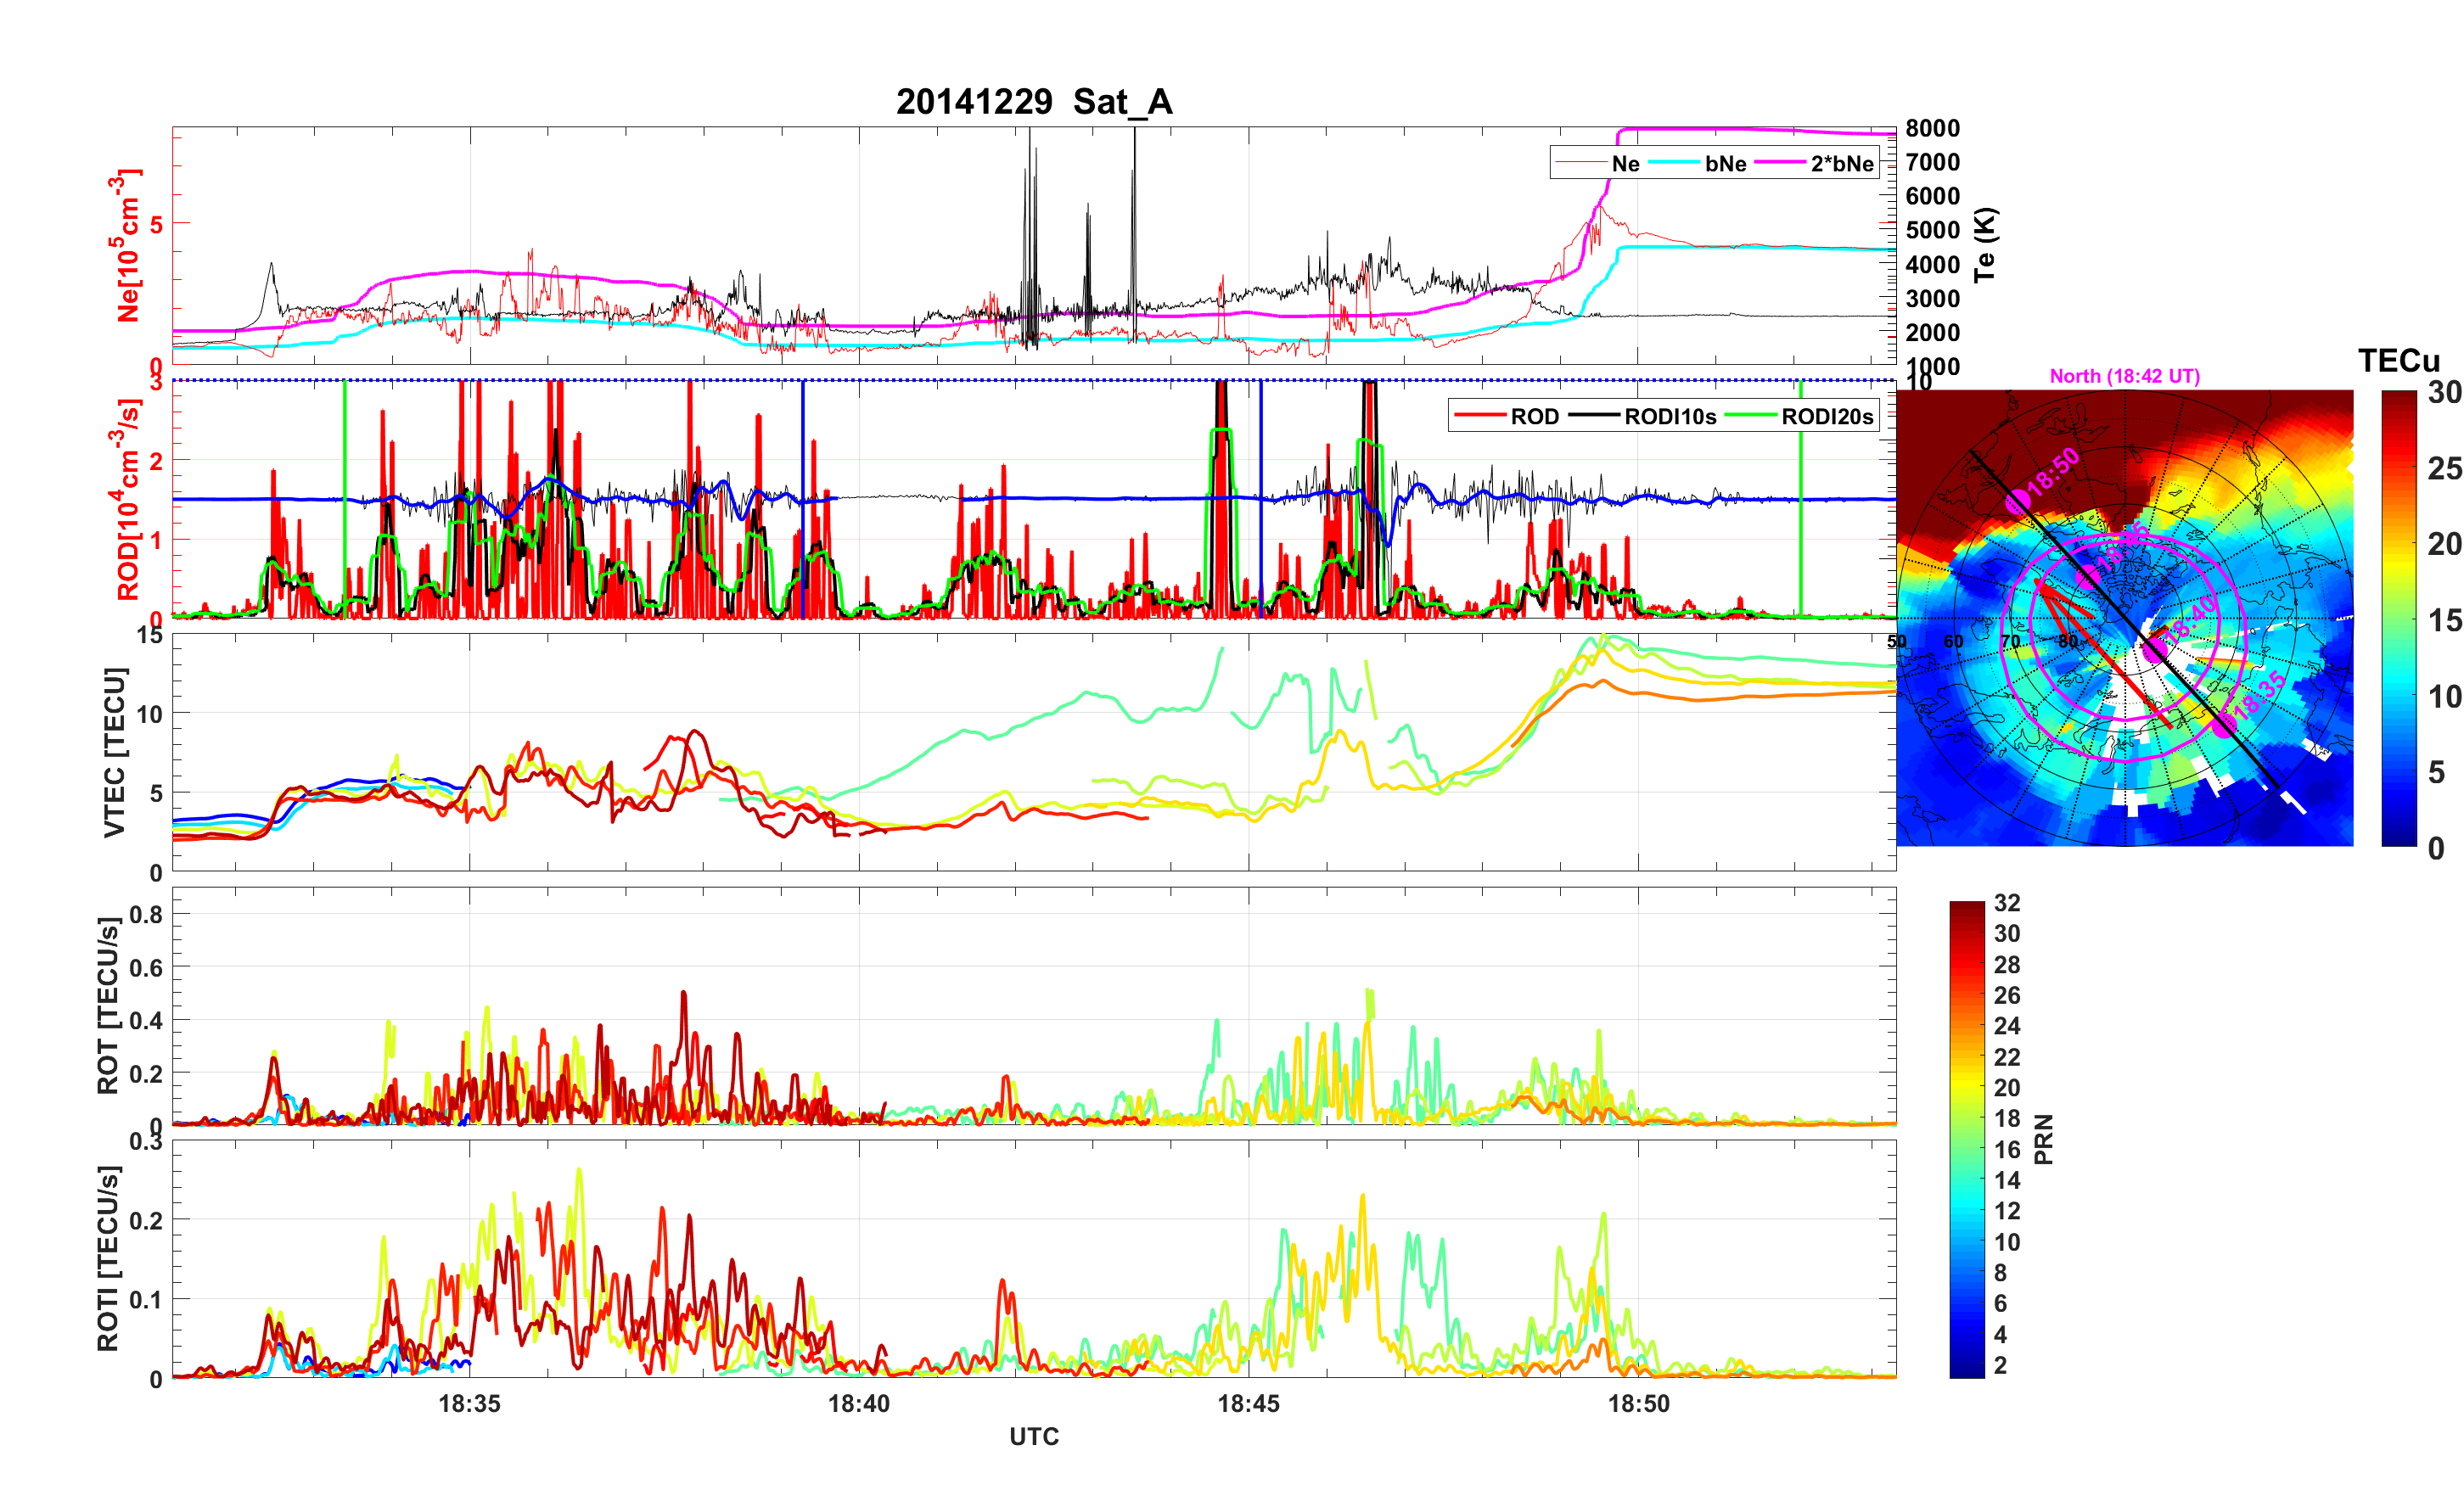Click the 18:35 UTC axis tick label
Viewport: 2464px width, 1490px height.
(x=469, y=1403)
